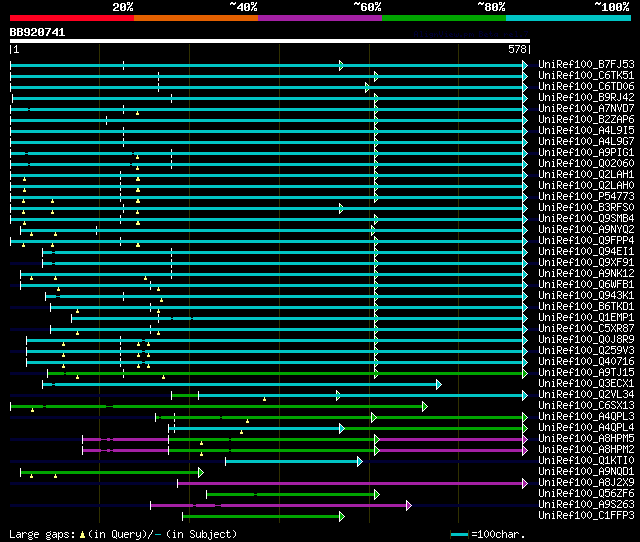Choose UniRef100_A4QPL4

(x=586, y=428)
